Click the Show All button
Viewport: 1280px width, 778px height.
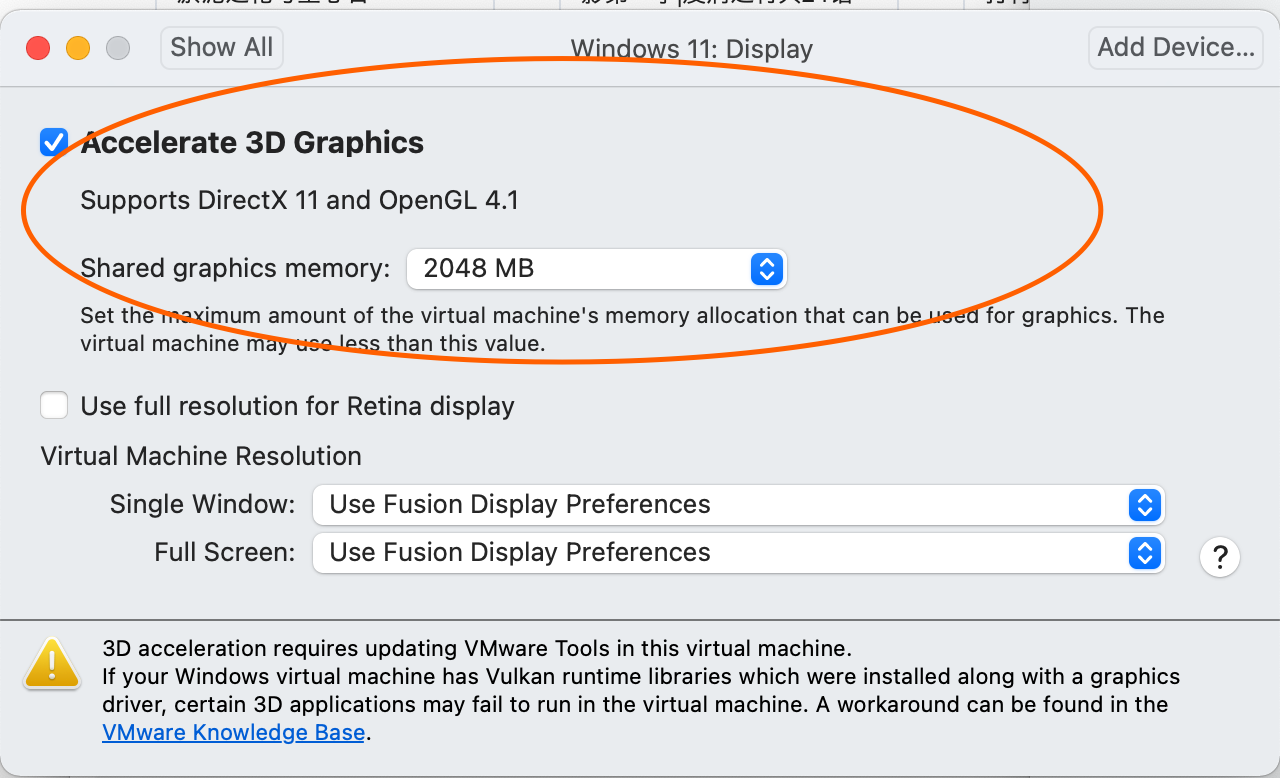222,47
